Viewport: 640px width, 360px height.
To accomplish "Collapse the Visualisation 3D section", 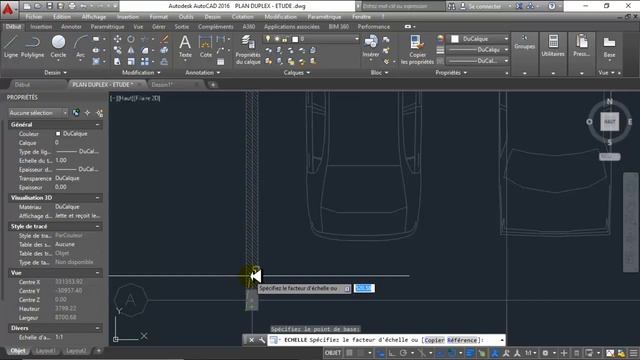I will (98, 198).
